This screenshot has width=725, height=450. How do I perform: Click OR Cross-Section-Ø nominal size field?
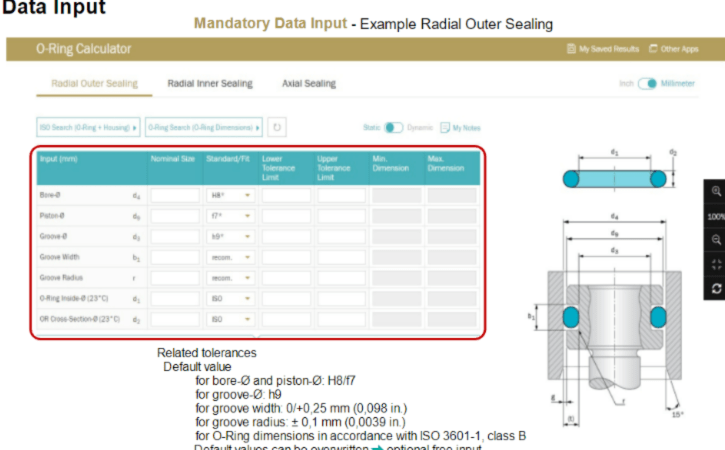pyautogui.click(x=175, y=319)
